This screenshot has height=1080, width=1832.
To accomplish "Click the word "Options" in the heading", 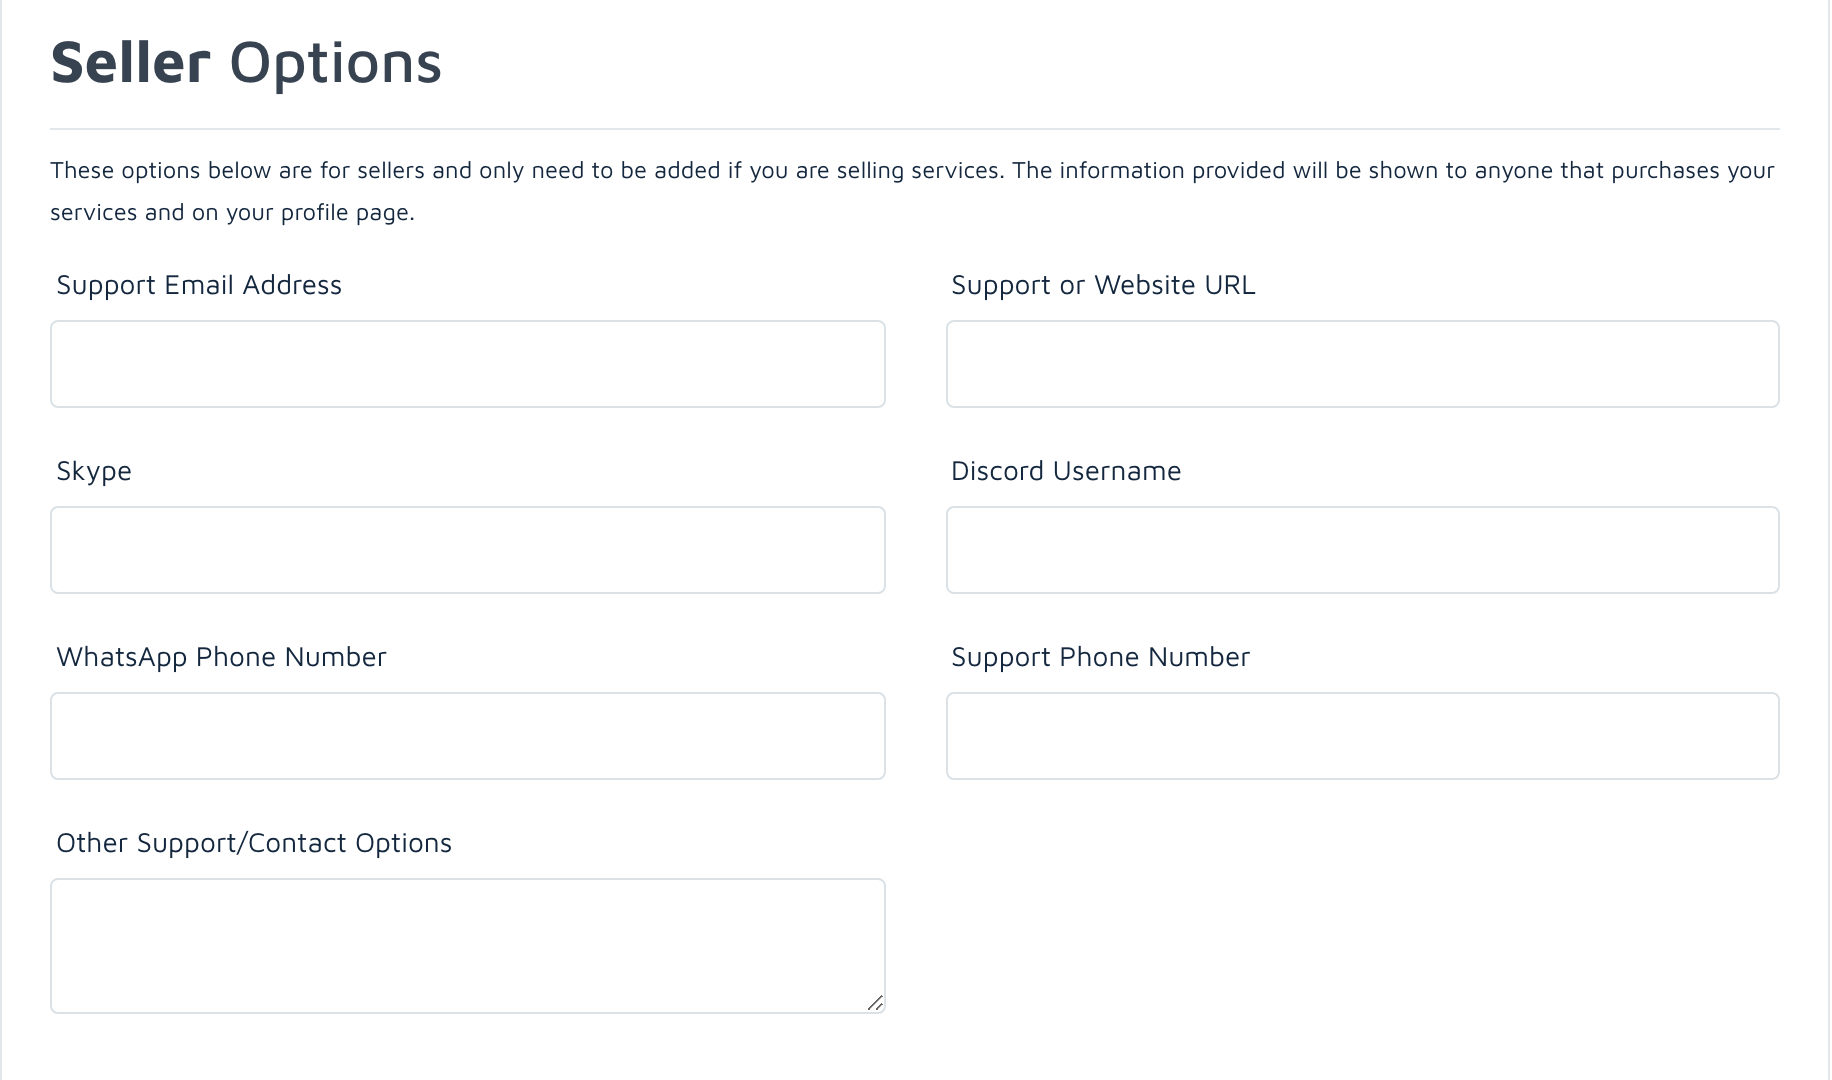I will (x=335, y=62).
